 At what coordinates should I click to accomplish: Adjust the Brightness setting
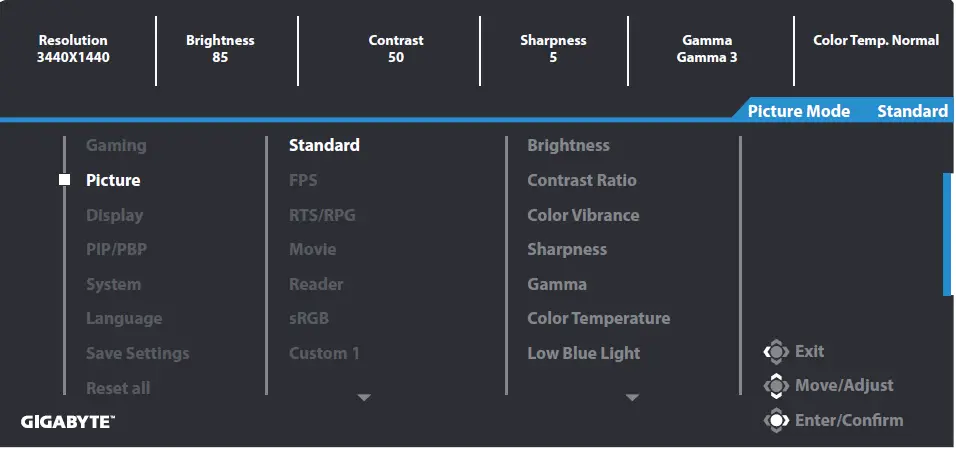[568, 146]
